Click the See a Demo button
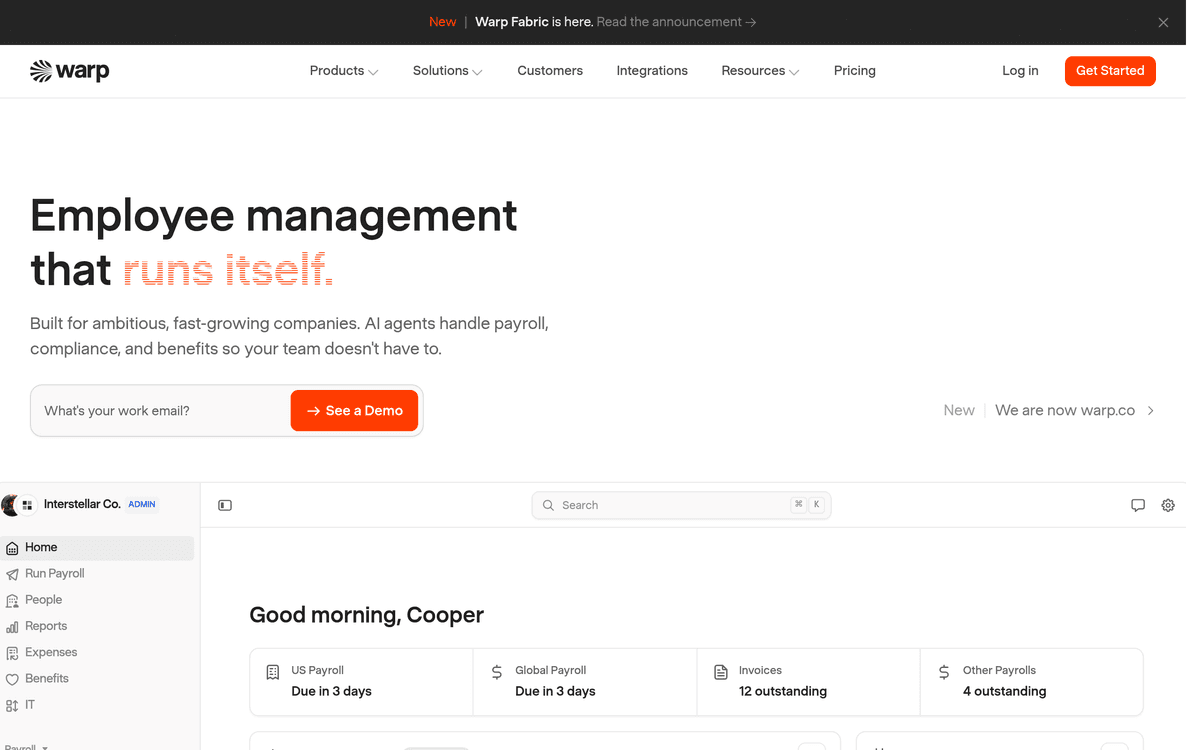 click(x=354, y=411)
